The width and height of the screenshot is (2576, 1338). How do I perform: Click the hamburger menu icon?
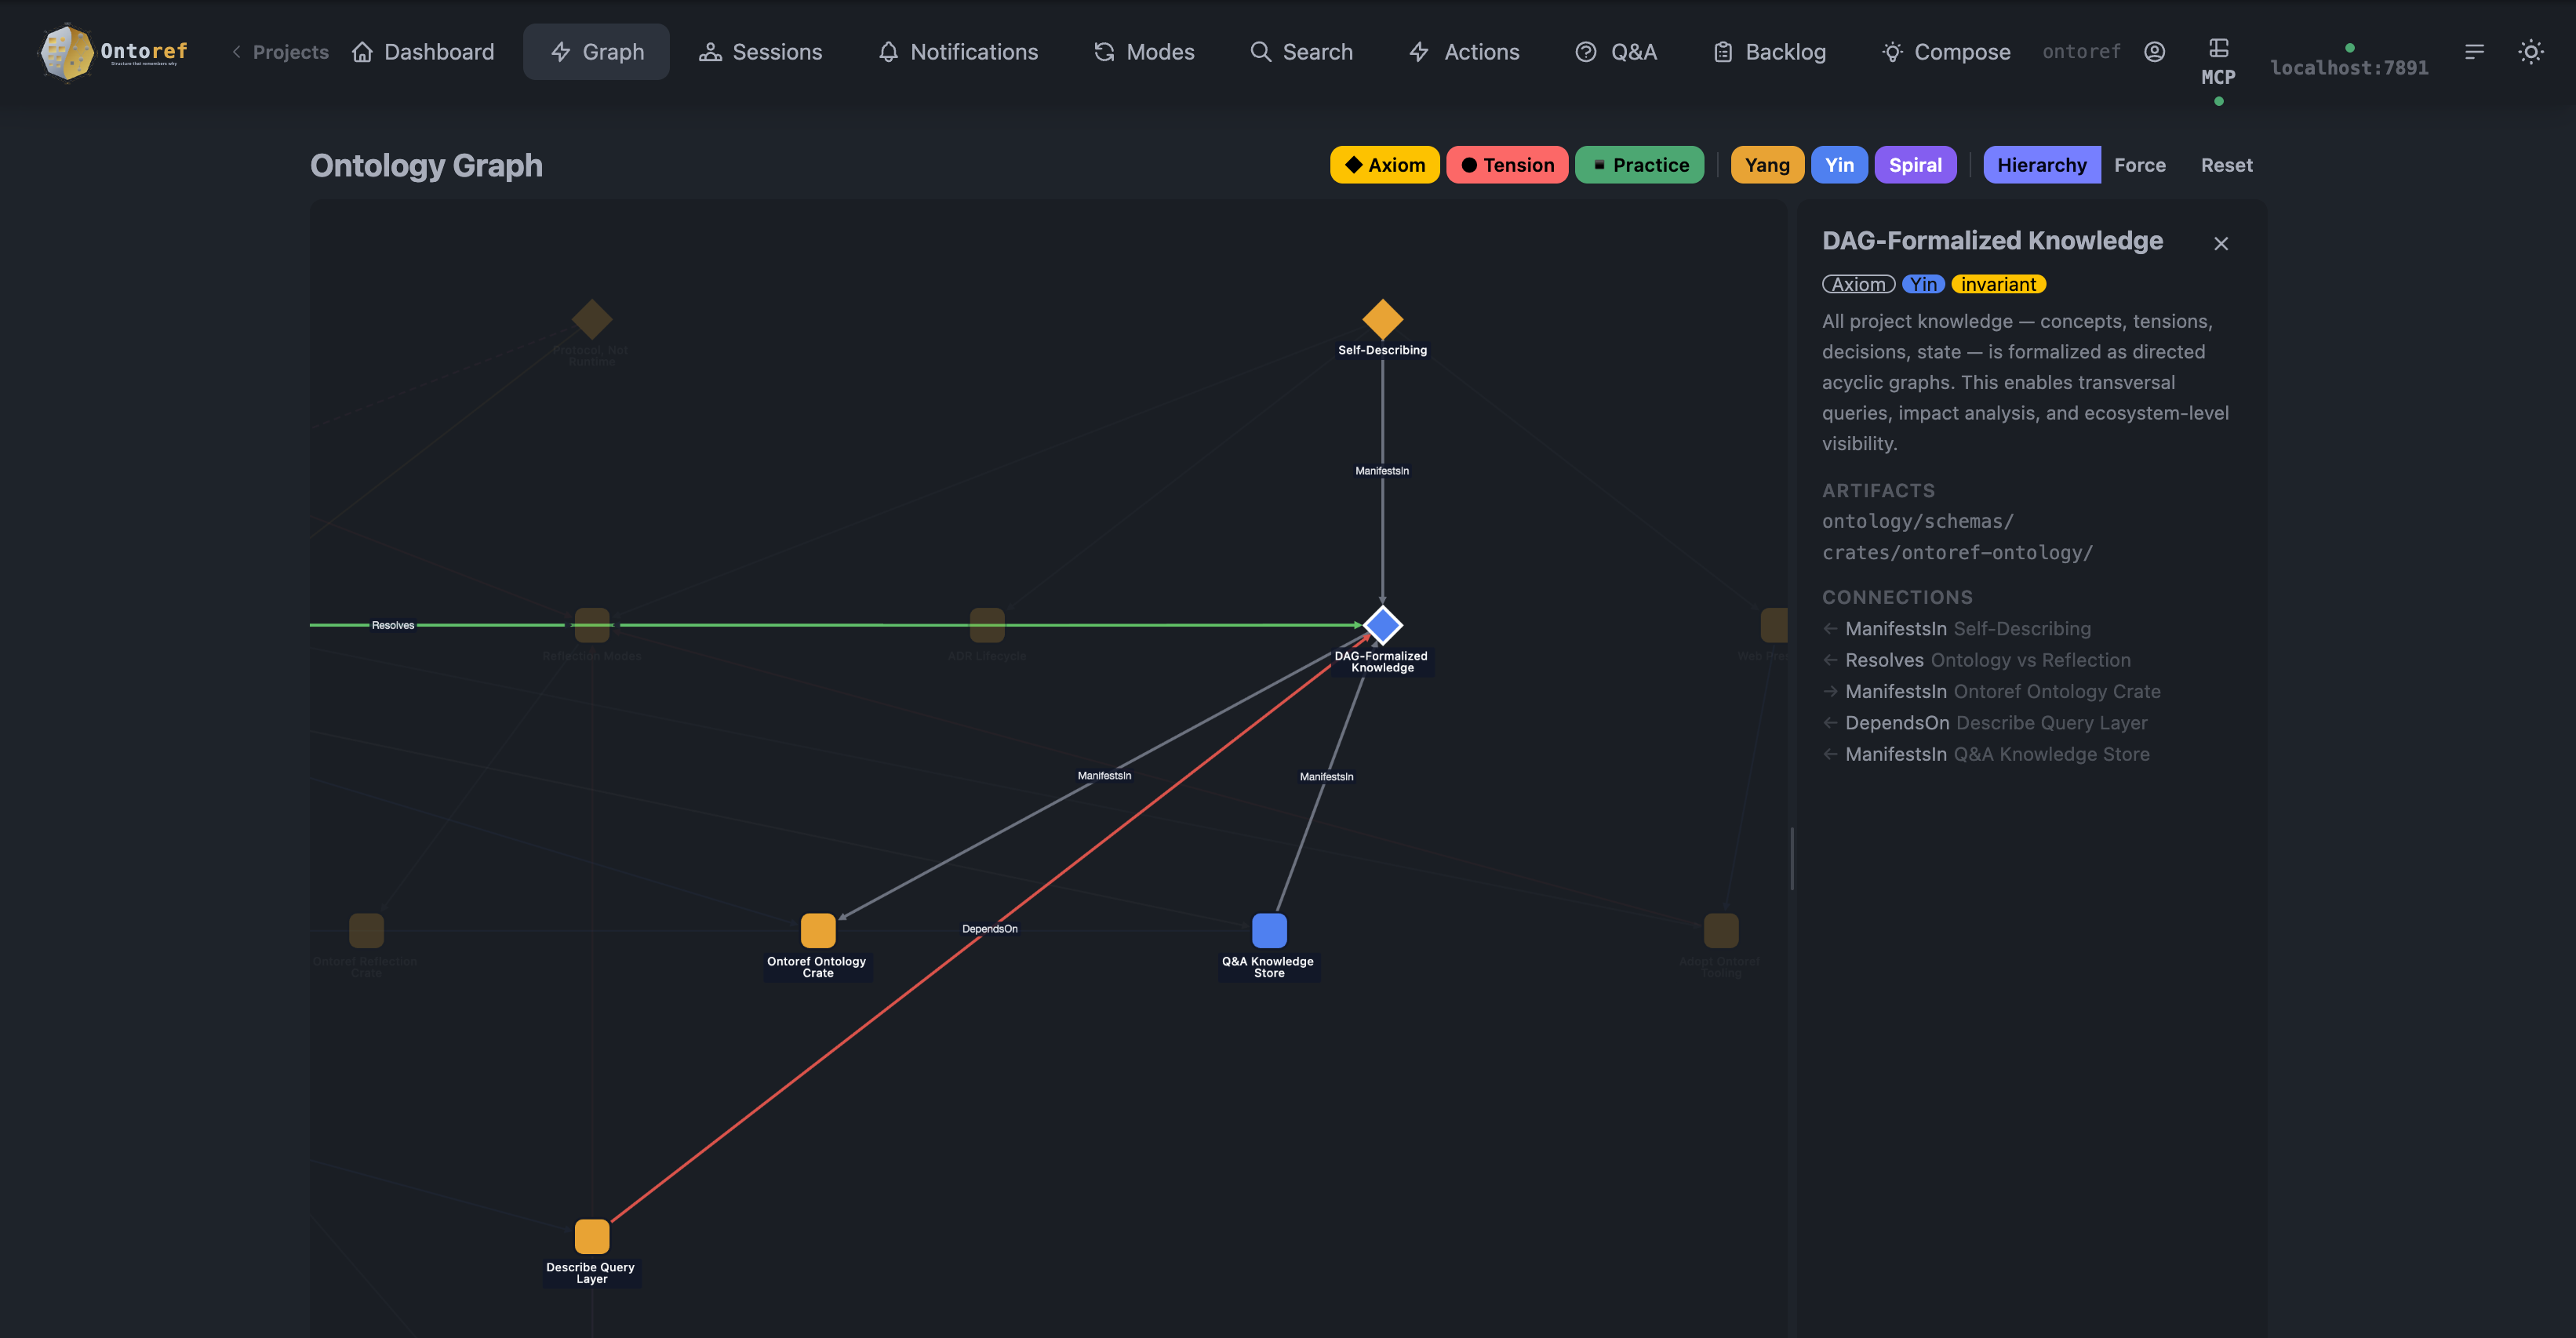point(2475,51)
